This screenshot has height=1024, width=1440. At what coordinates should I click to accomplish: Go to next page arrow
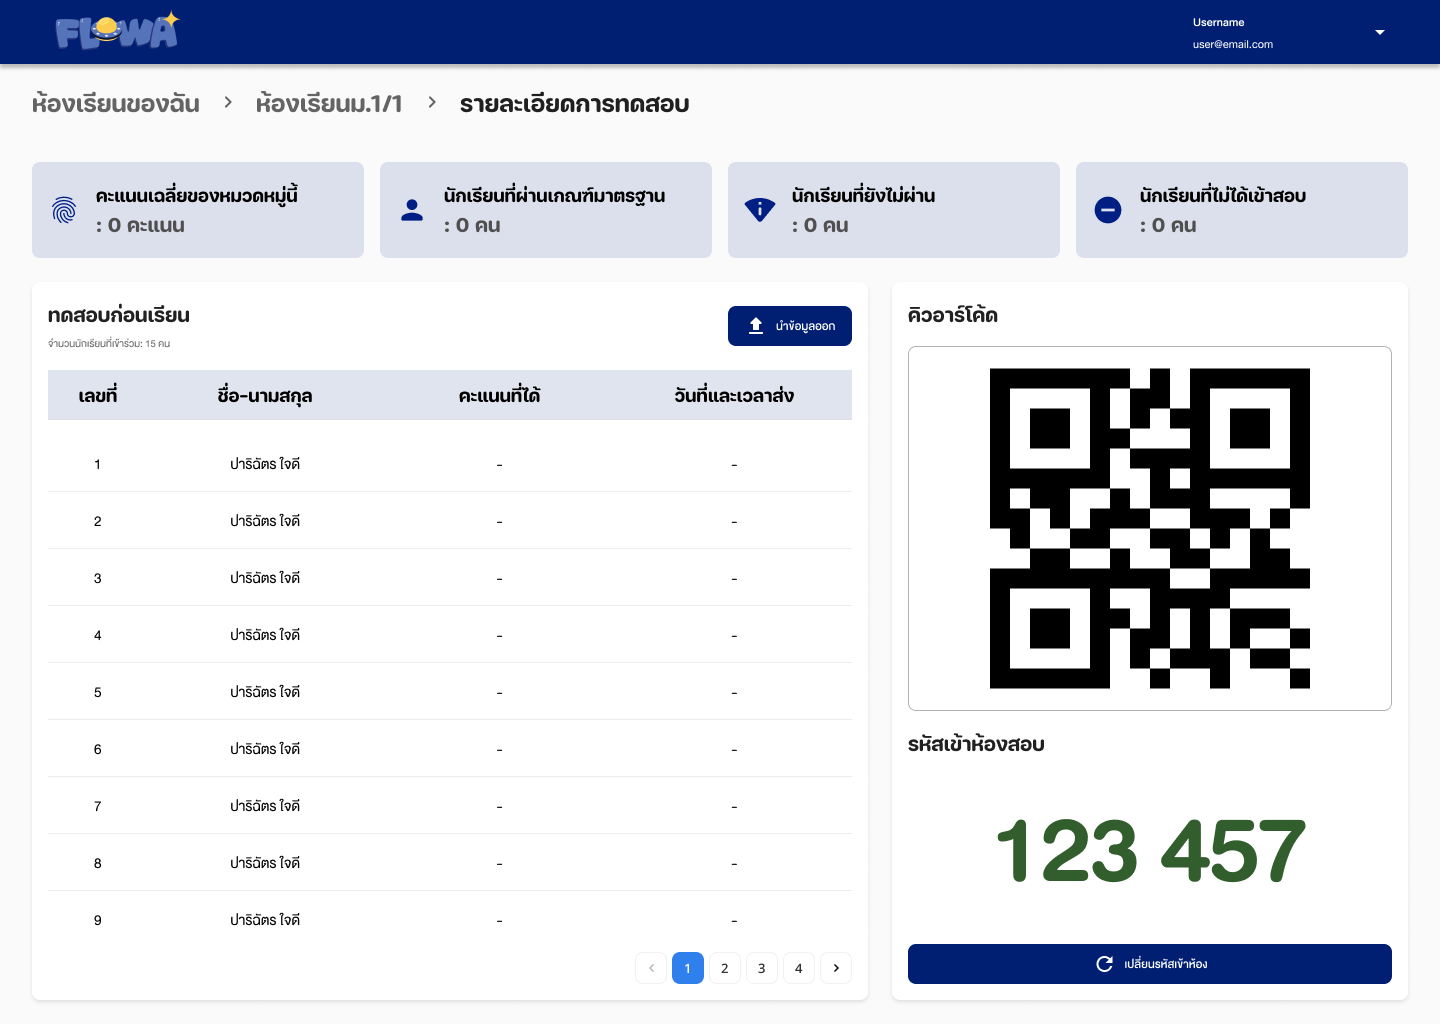(836, 968)
